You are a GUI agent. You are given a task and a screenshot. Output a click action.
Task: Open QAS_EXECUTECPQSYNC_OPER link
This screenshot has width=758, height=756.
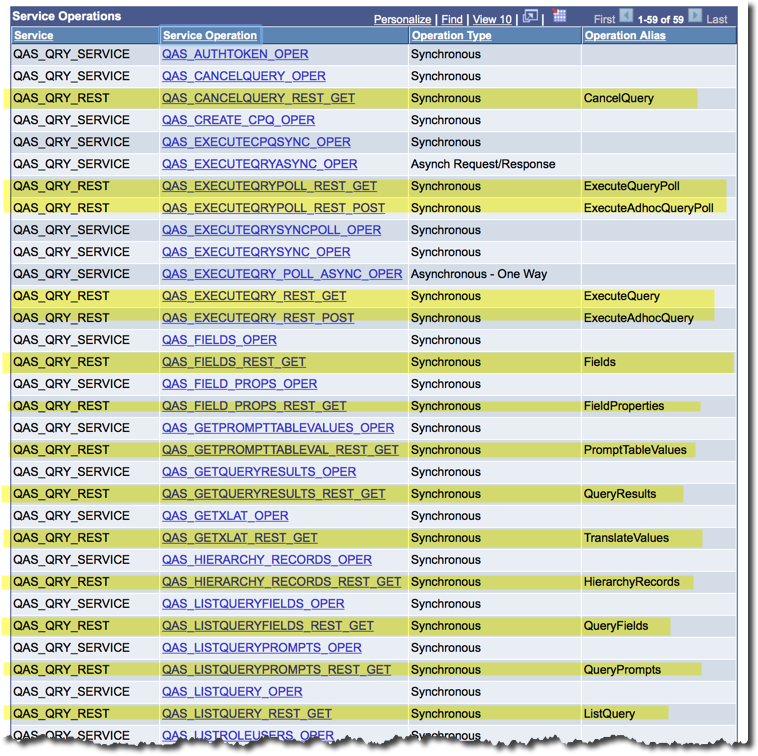click(x=256, y=142)
